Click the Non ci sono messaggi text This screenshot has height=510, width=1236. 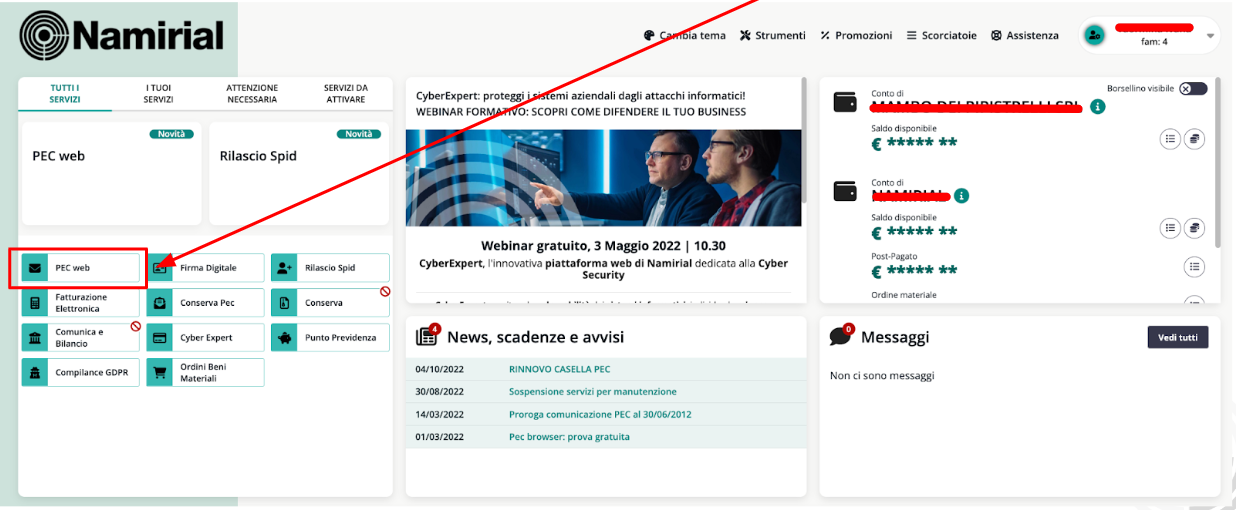coord(882,376)
